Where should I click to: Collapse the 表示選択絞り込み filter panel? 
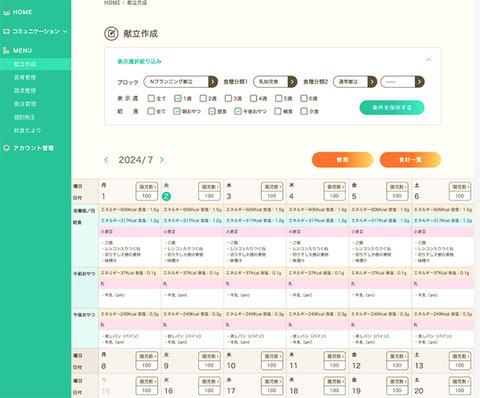429,60
